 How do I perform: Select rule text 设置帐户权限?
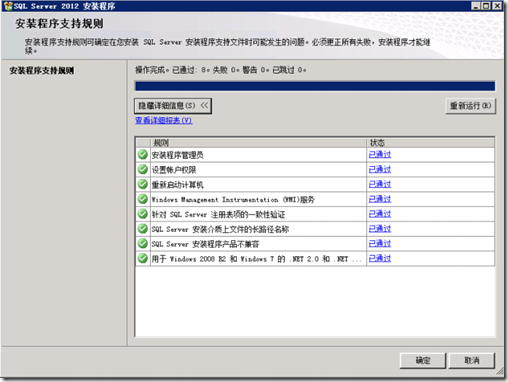pyautogui.click(x=174, y=170)
